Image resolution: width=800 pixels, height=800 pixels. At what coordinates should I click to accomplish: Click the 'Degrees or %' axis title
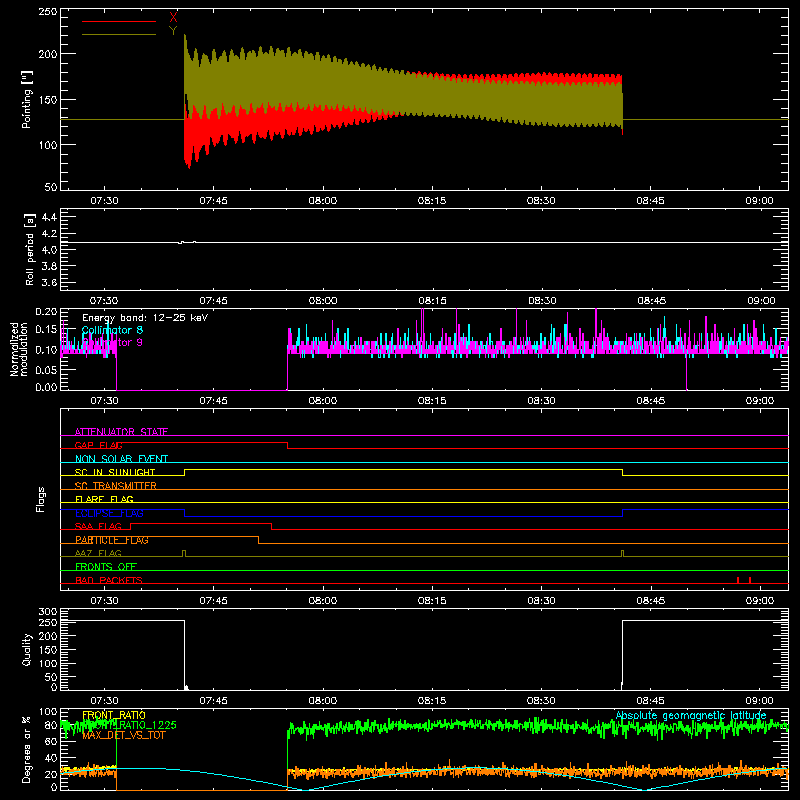(27, 749)
